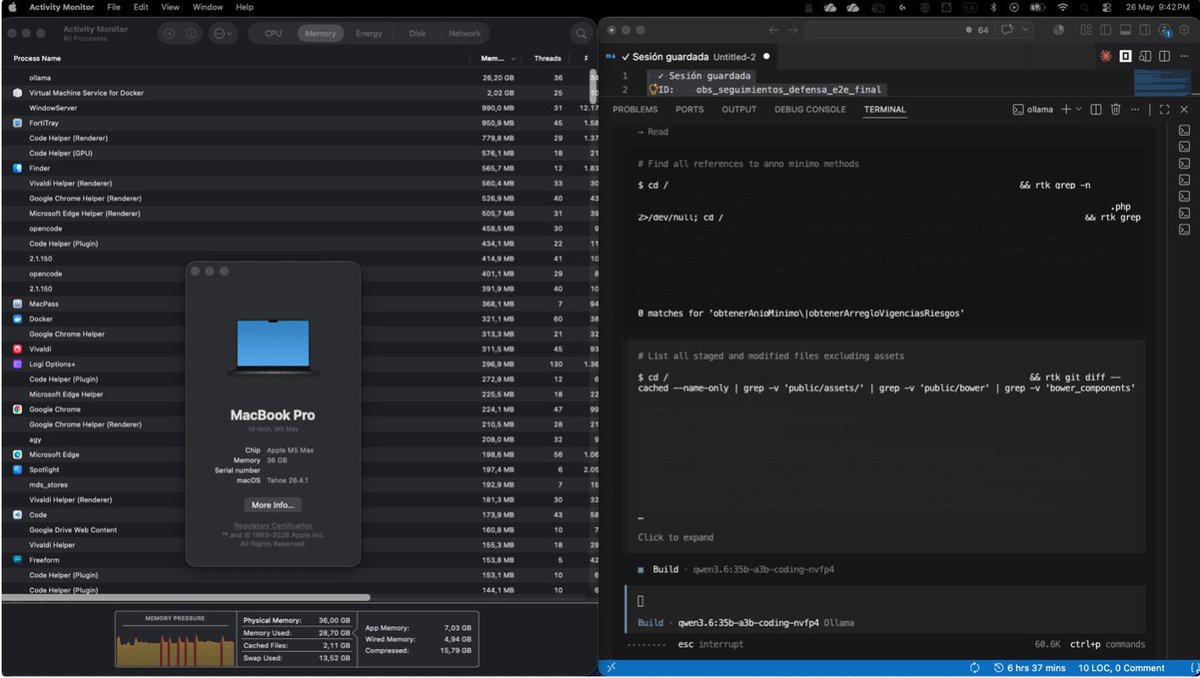The height and width of the screenshot is (678, 1200).
Task: Sort by the Threads column header
Action: (547, 58)
